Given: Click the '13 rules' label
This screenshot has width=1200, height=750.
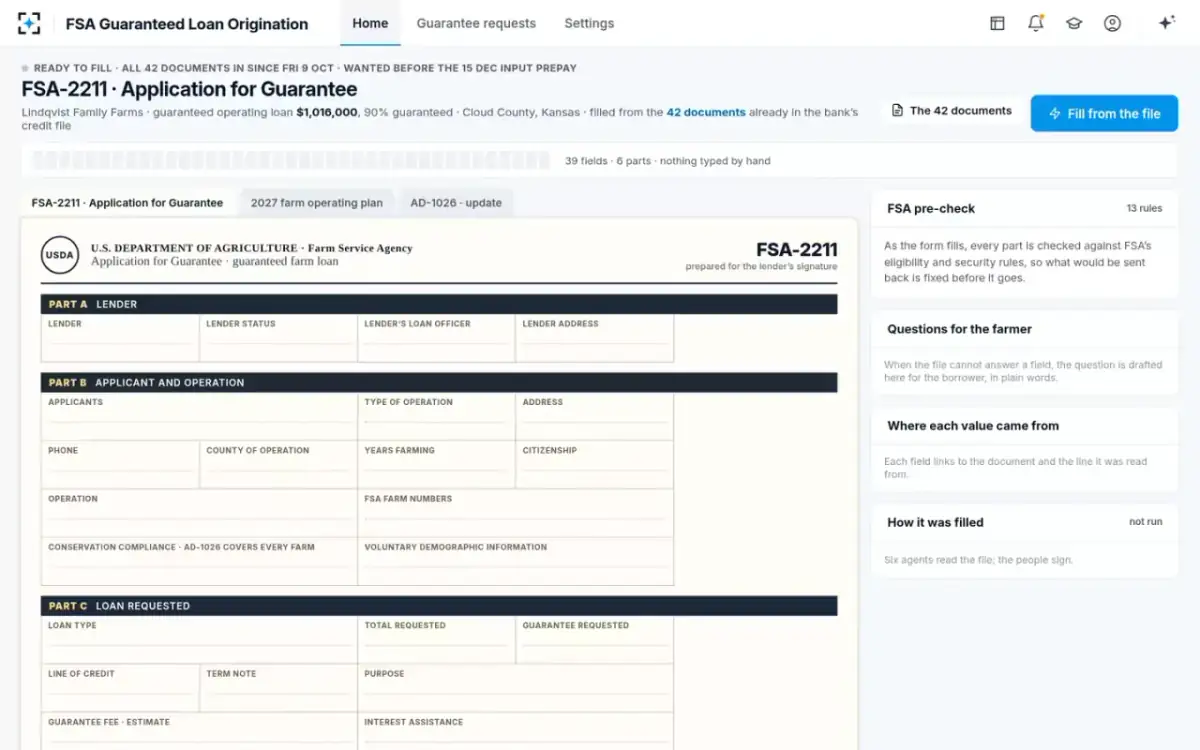Looking at the screenshot, I should click(1144, 209).
